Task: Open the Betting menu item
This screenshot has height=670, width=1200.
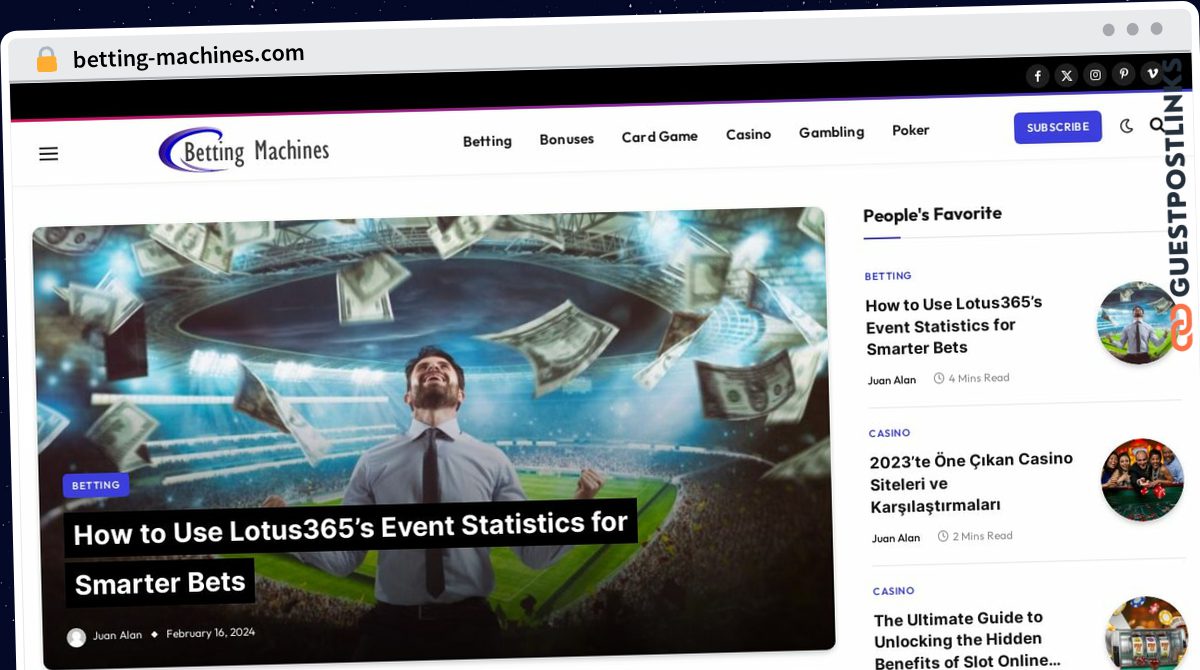Action: pyautogui.click(x=487, y=141)
